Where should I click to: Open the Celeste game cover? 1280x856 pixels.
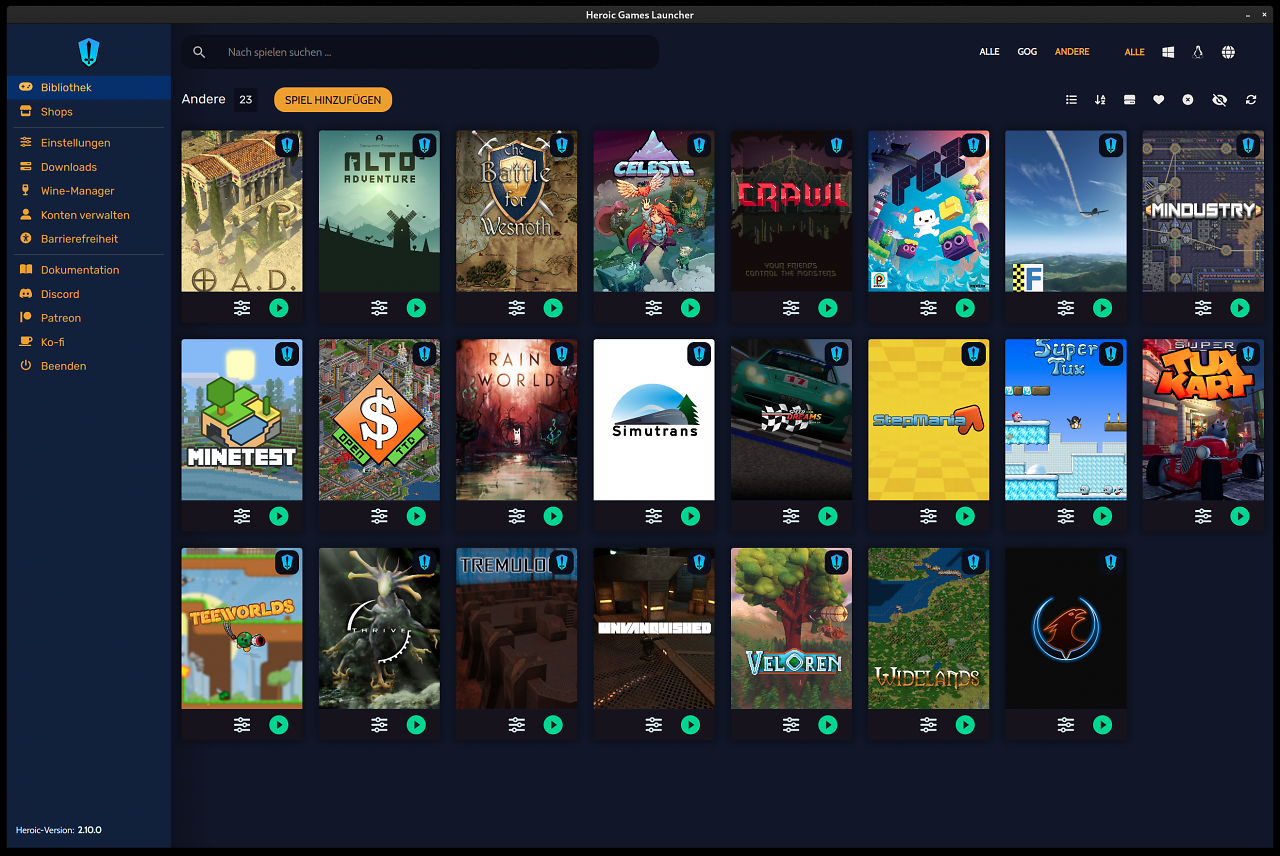654,211
